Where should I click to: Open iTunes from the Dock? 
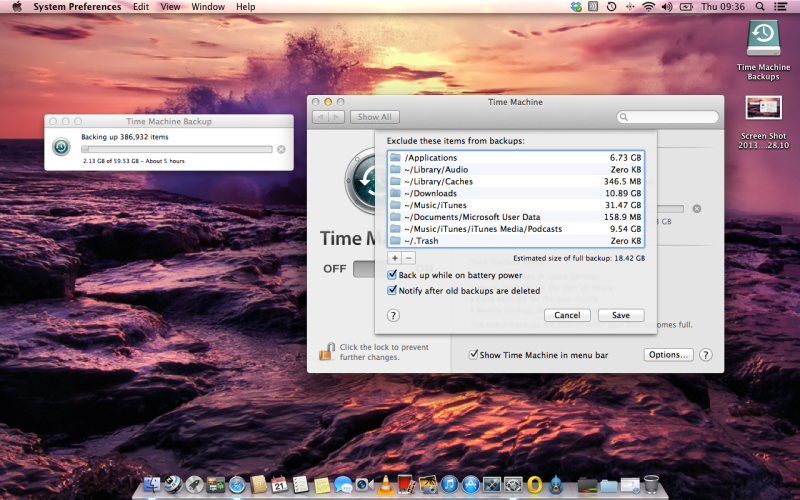click(449, 485)
